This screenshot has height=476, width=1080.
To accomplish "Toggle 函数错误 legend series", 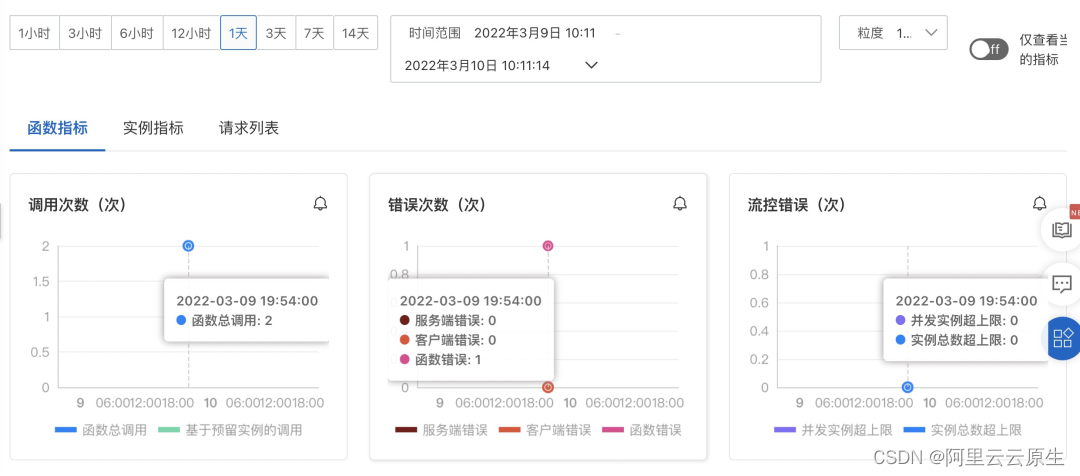I will tap(641, 430).
